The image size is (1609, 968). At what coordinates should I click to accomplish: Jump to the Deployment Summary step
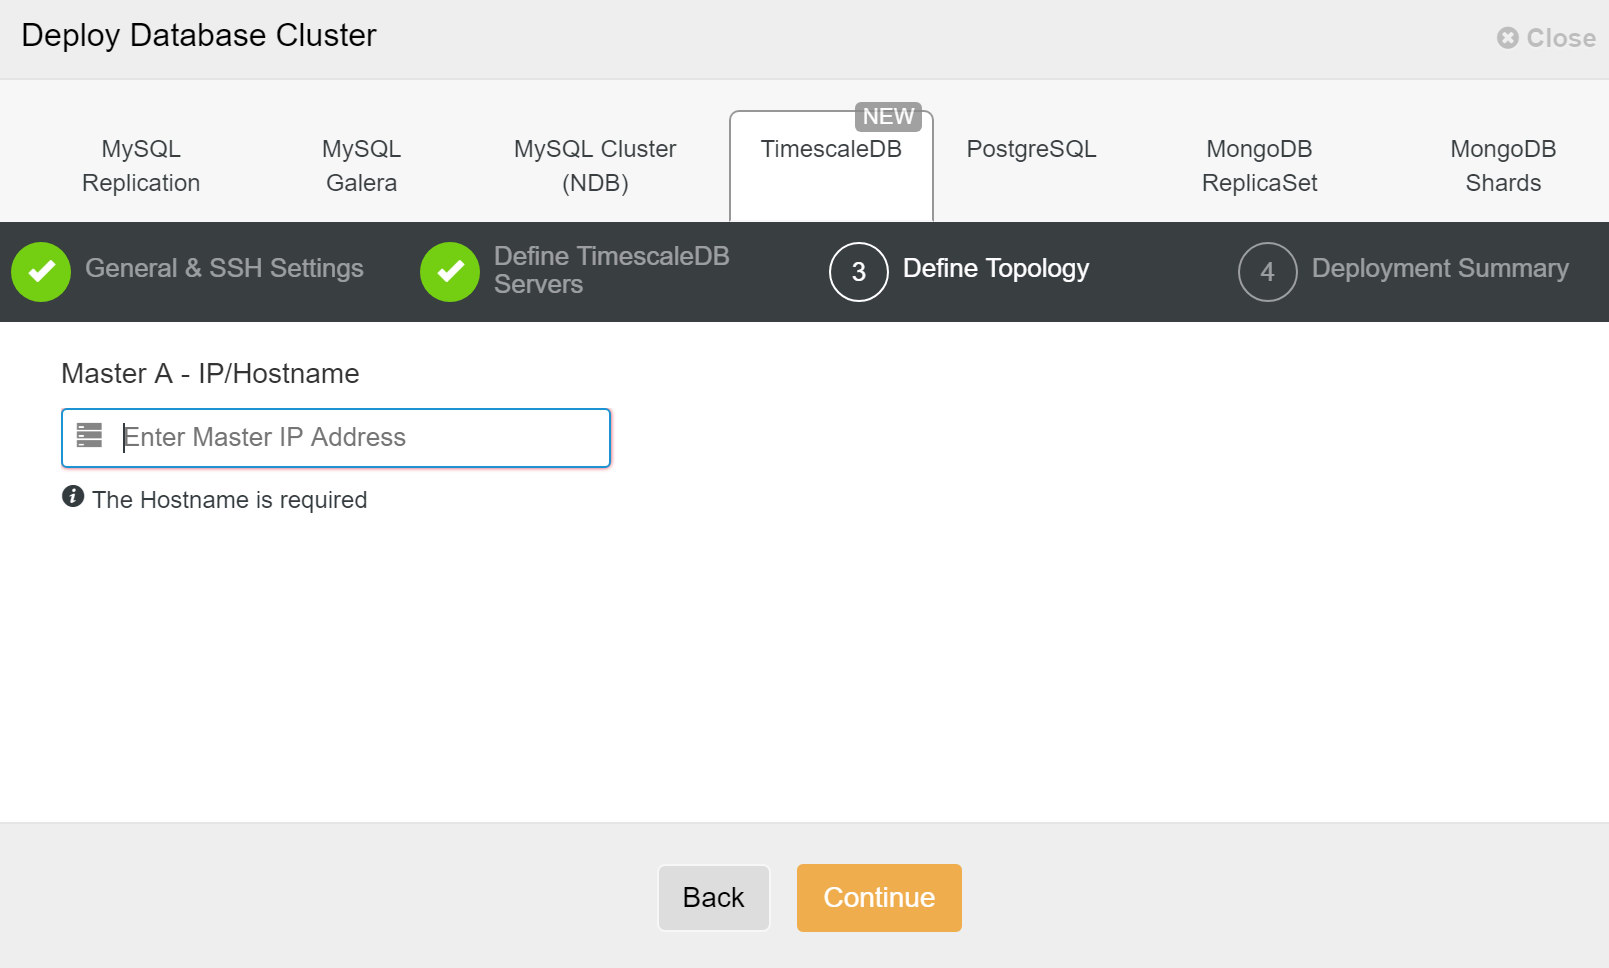pos(1440,269)
